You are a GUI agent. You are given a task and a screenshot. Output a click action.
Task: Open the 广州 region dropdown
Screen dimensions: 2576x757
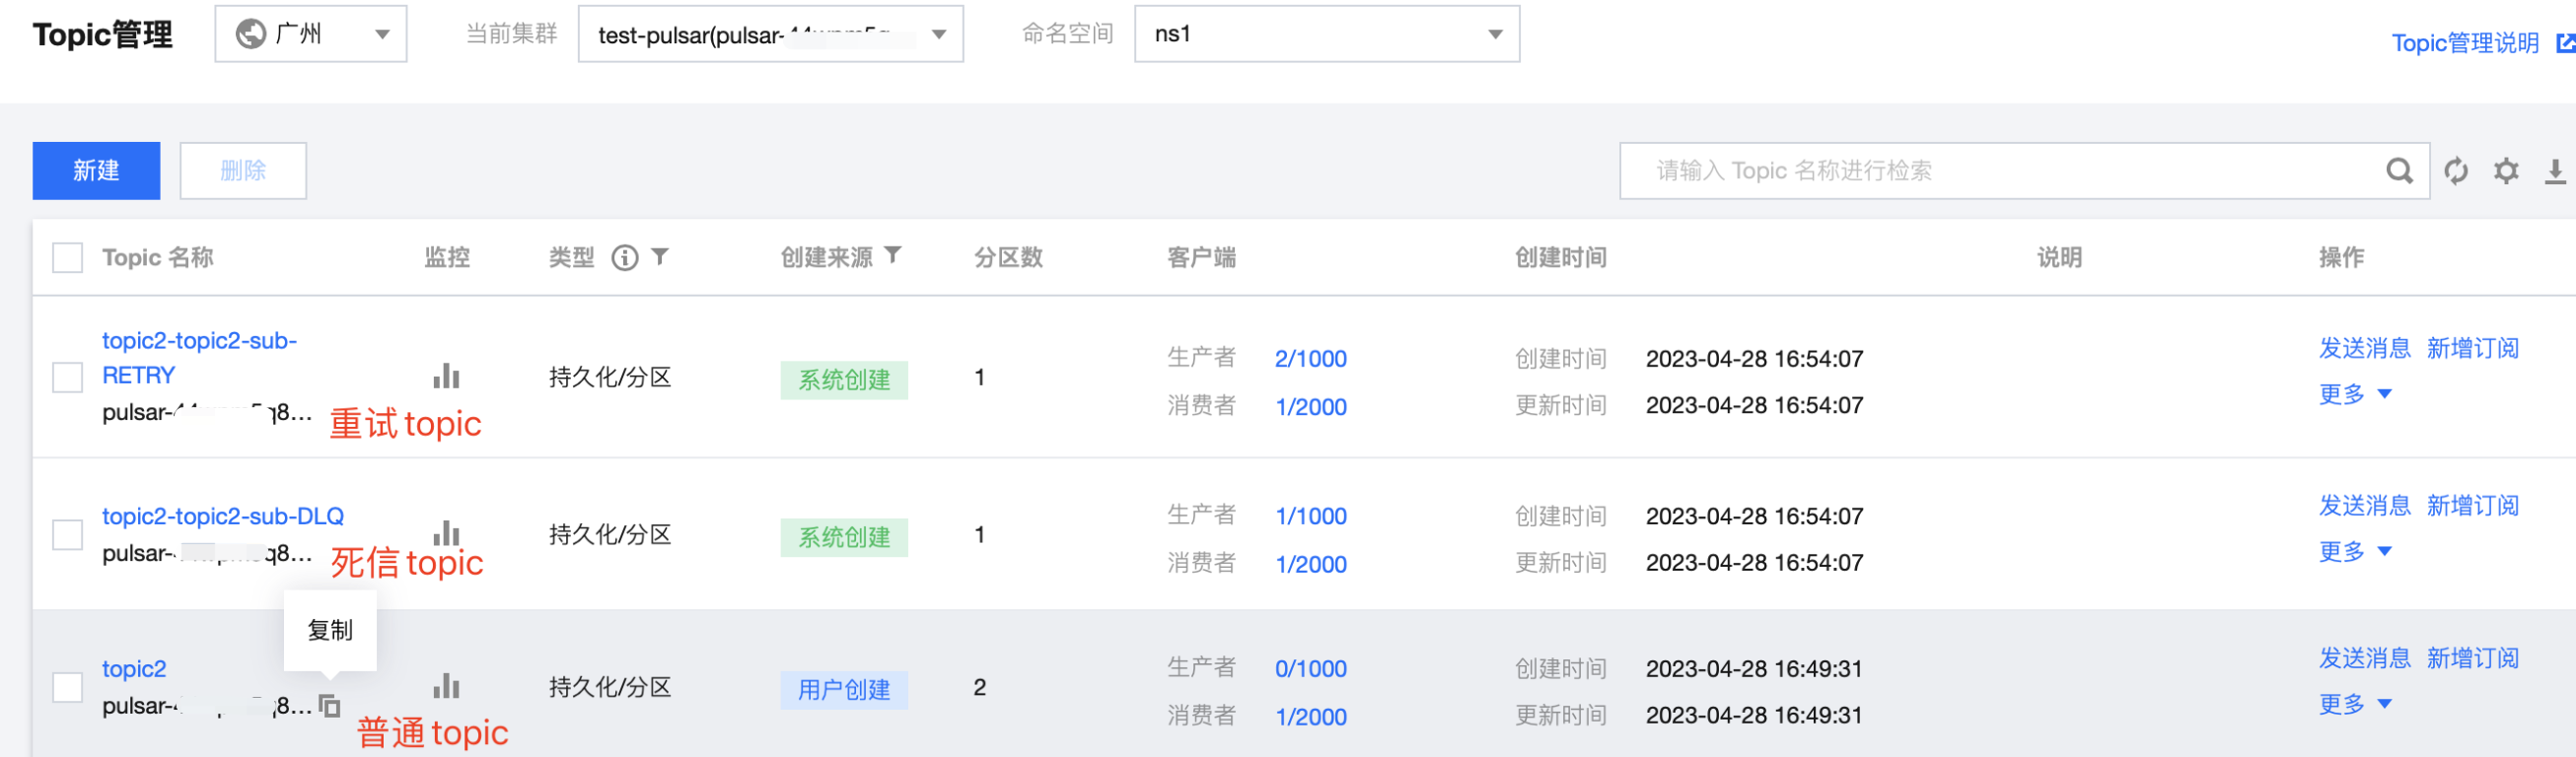coord(311,34)
